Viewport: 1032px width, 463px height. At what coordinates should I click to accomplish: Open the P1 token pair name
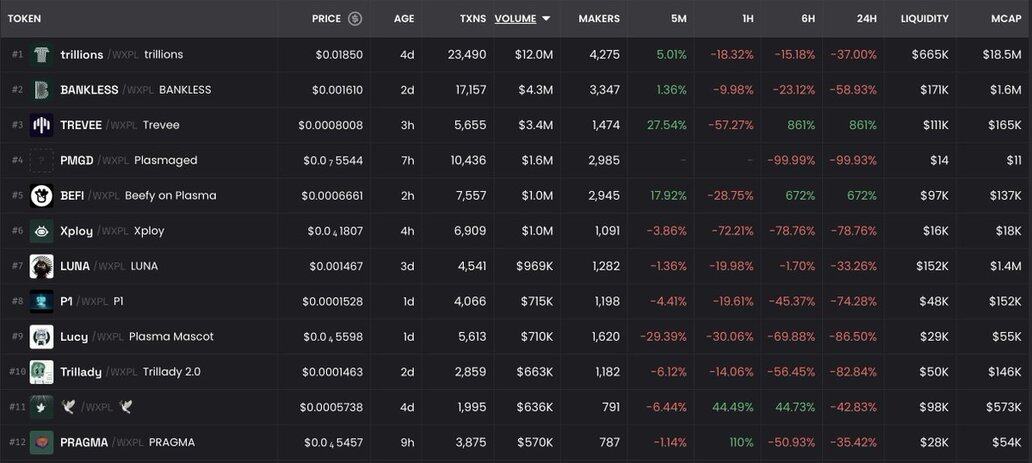[91, 301]
